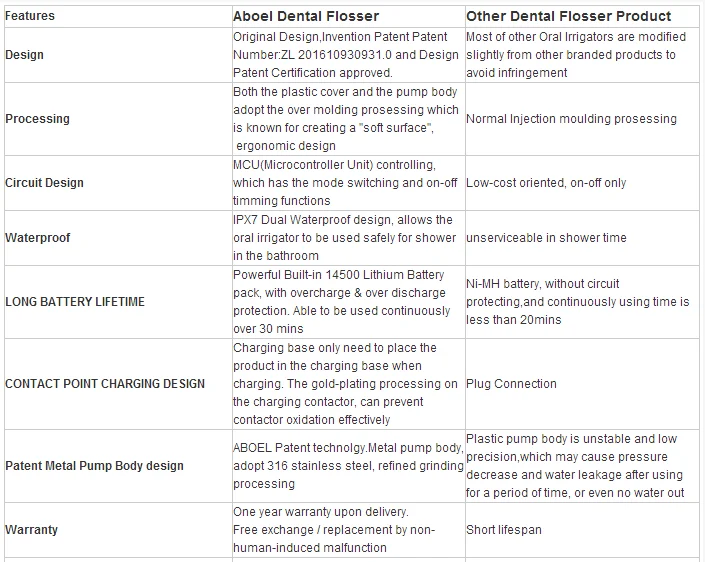Click the "Plug Connection" cell
Image resolution: width=705 pixels, height=562 pixels.
[511, 384]
